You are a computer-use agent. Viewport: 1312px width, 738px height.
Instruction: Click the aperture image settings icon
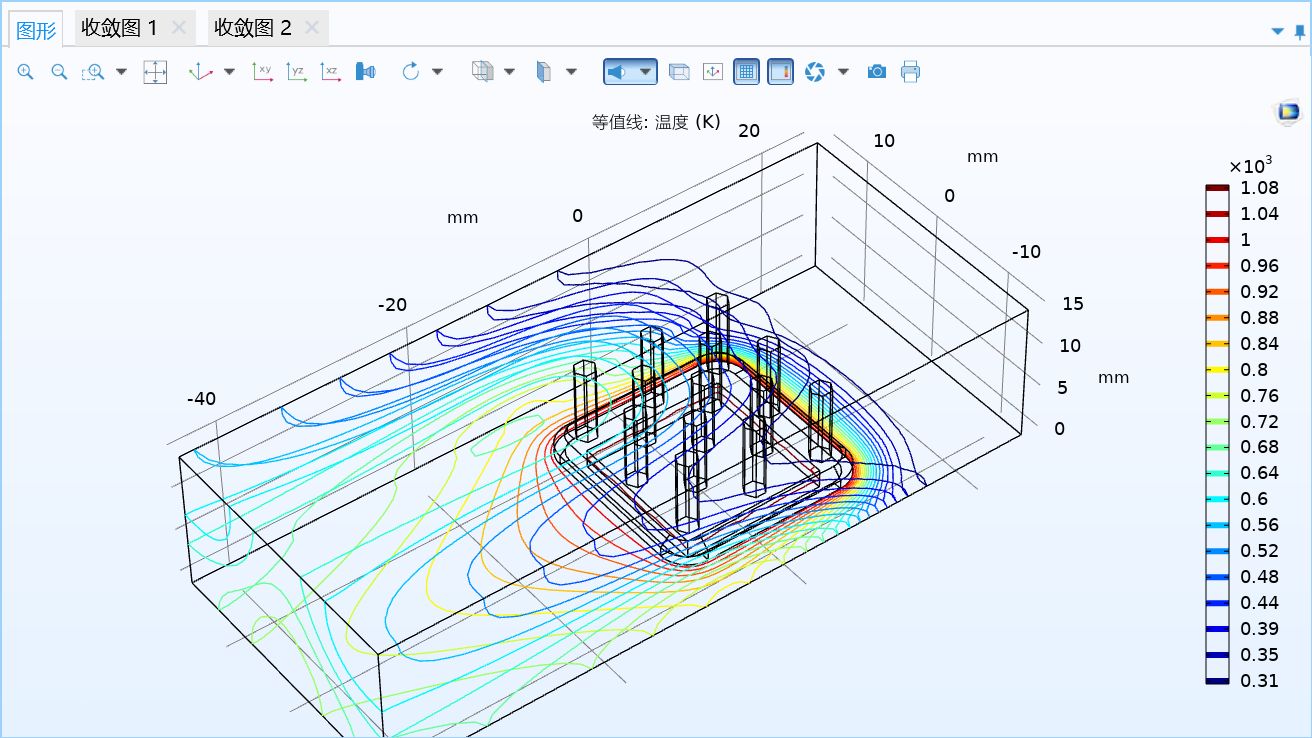tap(815, 72)
